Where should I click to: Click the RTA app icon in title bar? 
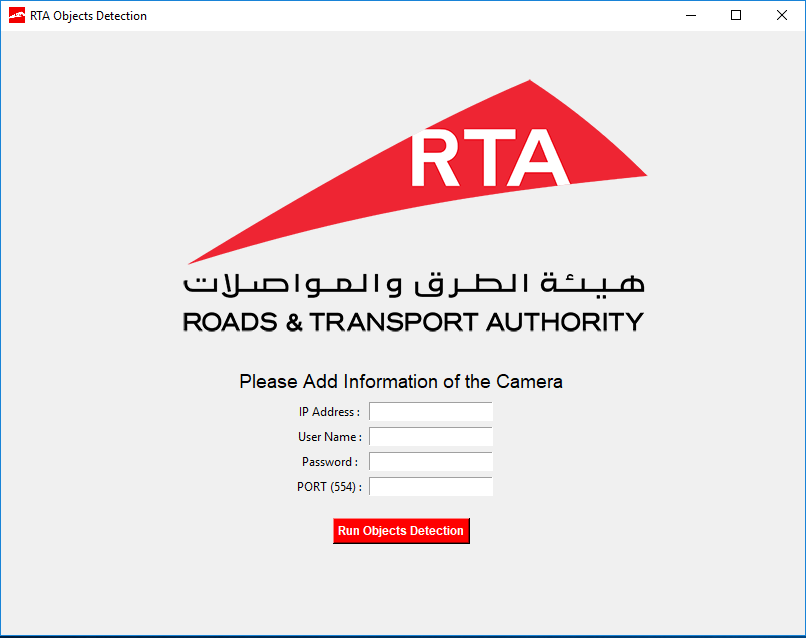pyautogui.click(x=17, y=16)
